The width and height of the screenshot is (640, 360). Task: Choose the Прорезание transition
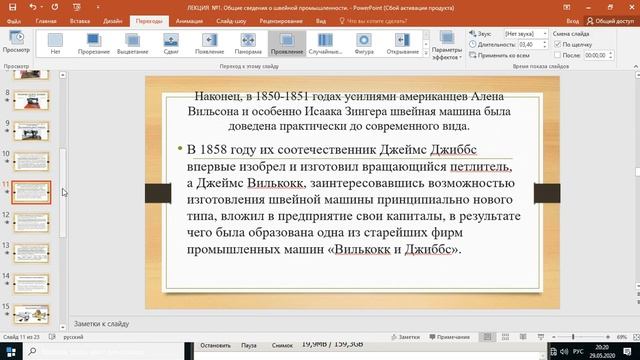[93, 43]
